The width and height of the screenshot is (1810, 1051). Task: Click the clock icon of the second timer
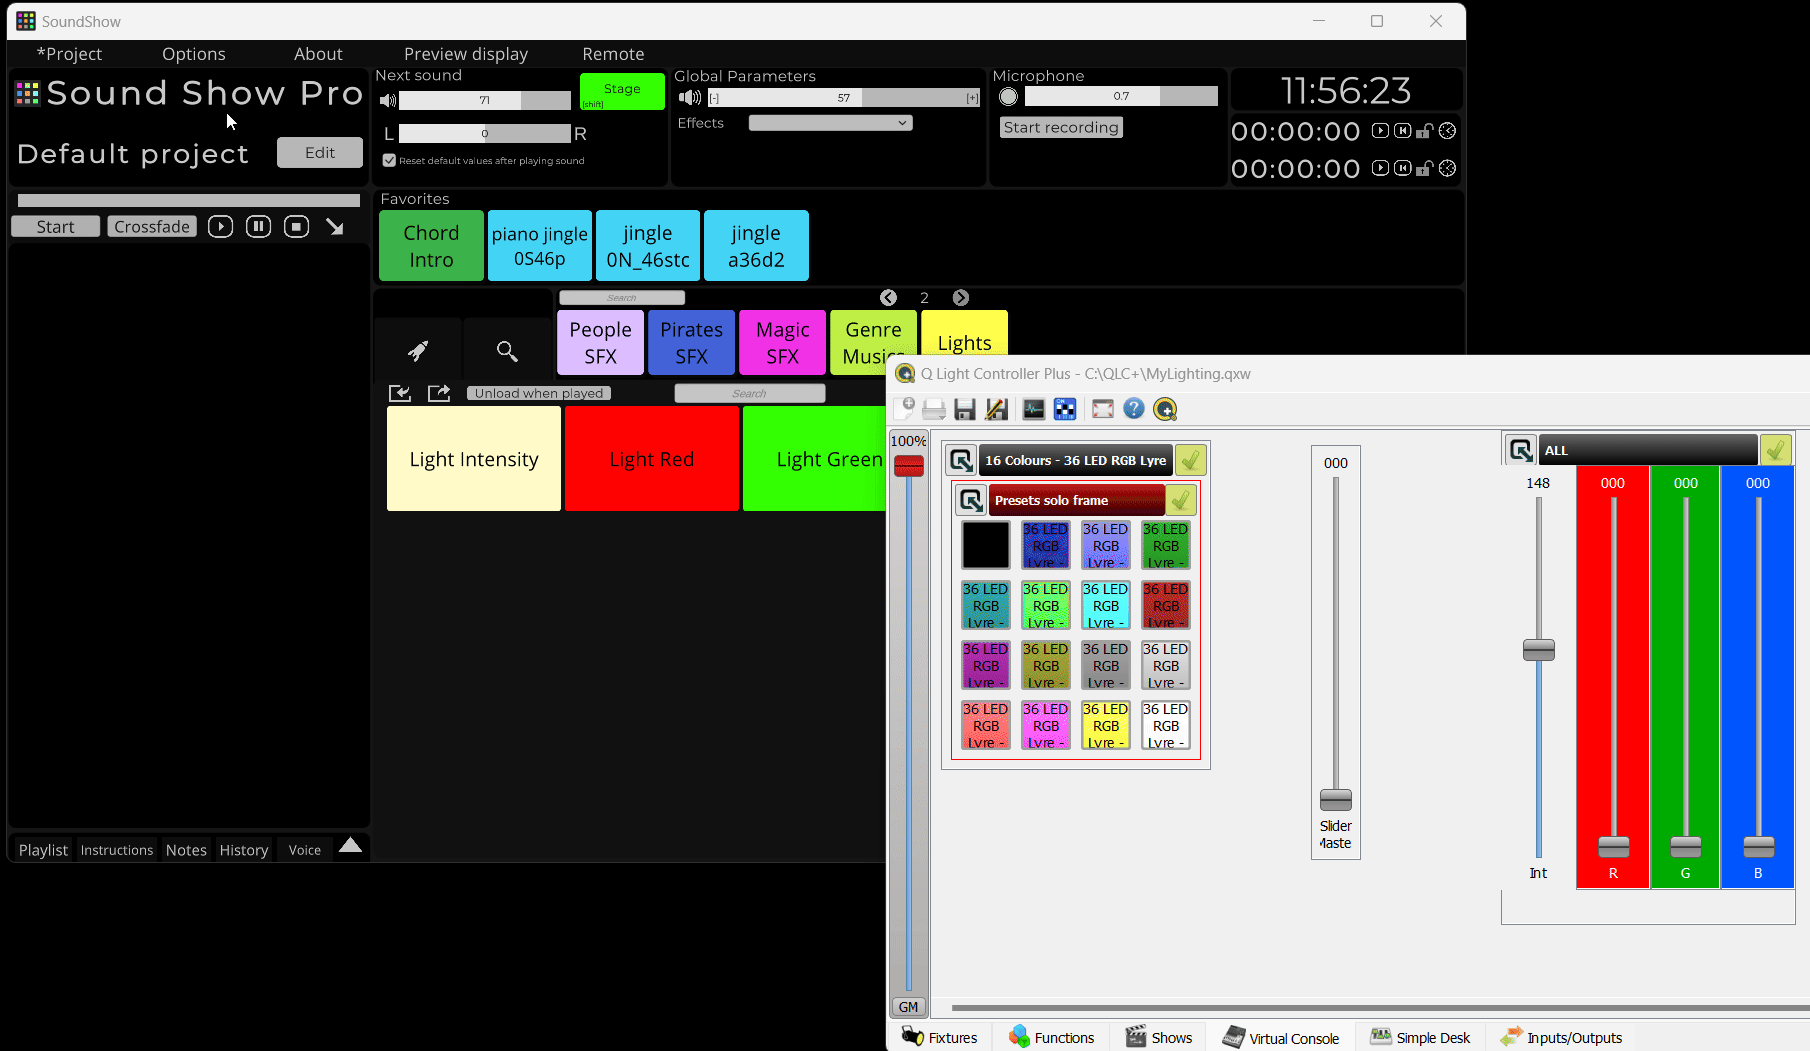coord(1447,168)
